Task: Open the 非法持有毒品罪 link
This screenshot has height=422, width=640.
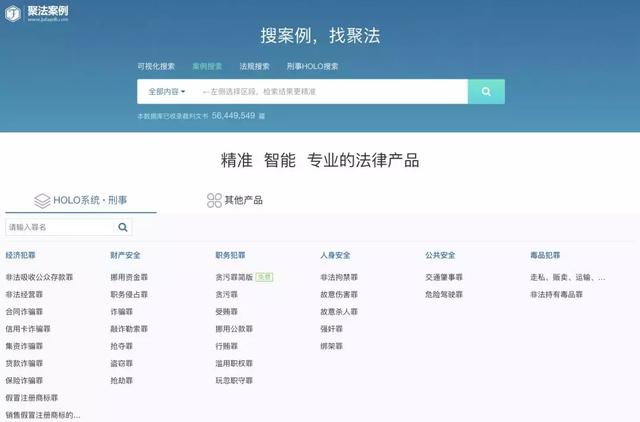Action: [556, 294]
